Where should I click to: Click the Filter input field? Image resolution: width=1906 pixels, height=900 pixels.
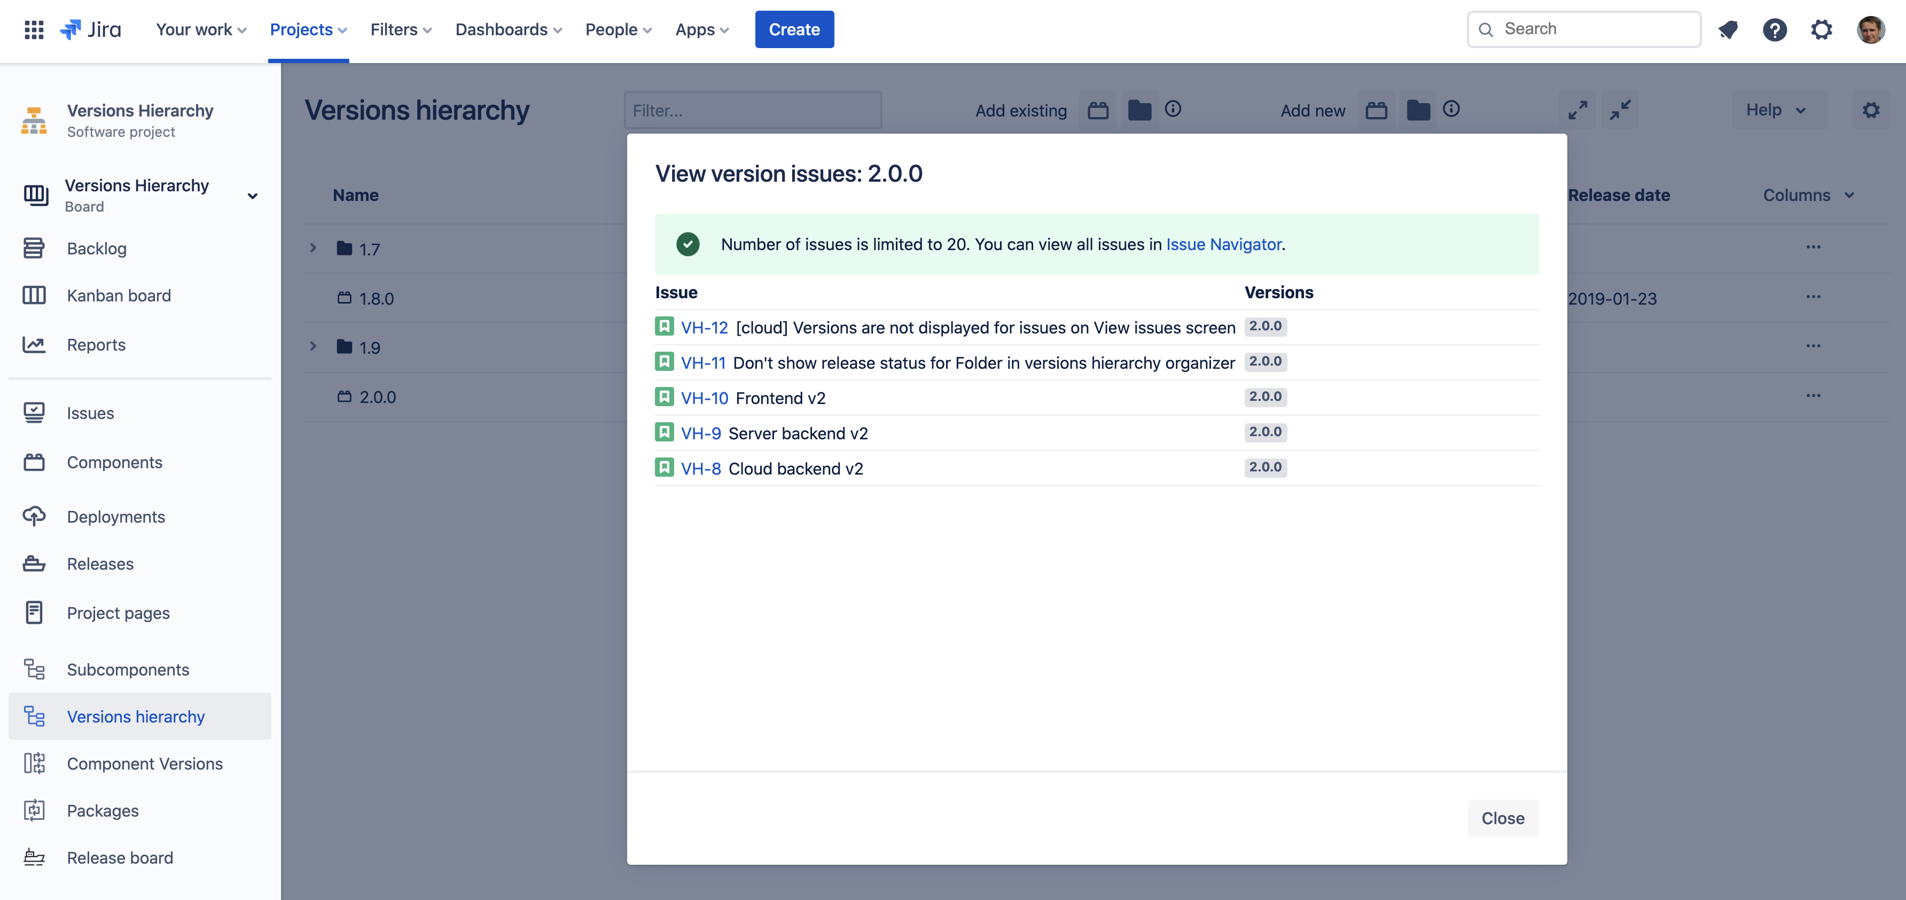752,110
